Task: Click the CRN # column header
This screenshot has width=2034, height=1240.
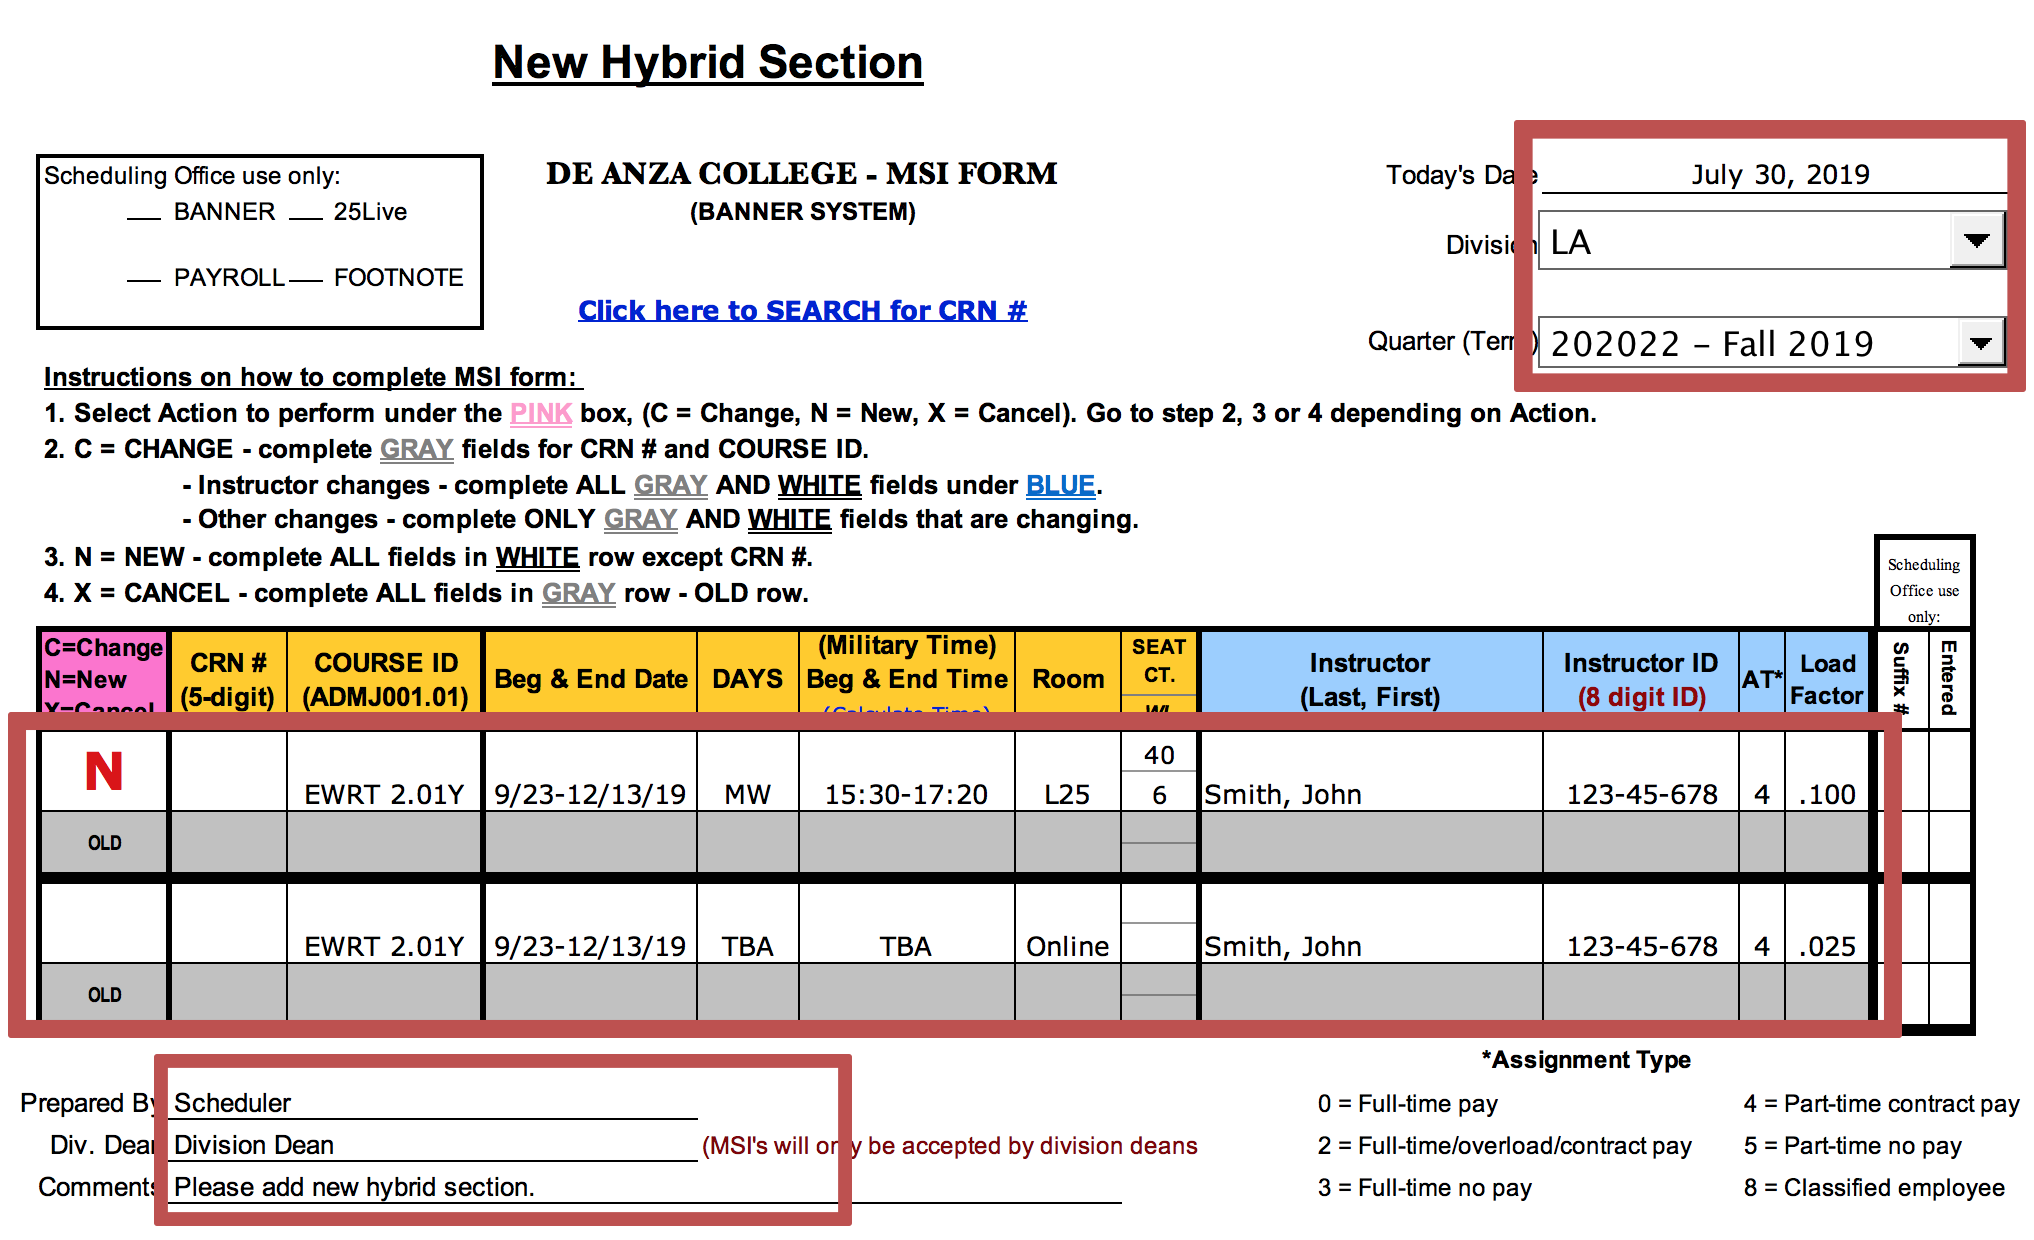Action: tap(228, 678)
